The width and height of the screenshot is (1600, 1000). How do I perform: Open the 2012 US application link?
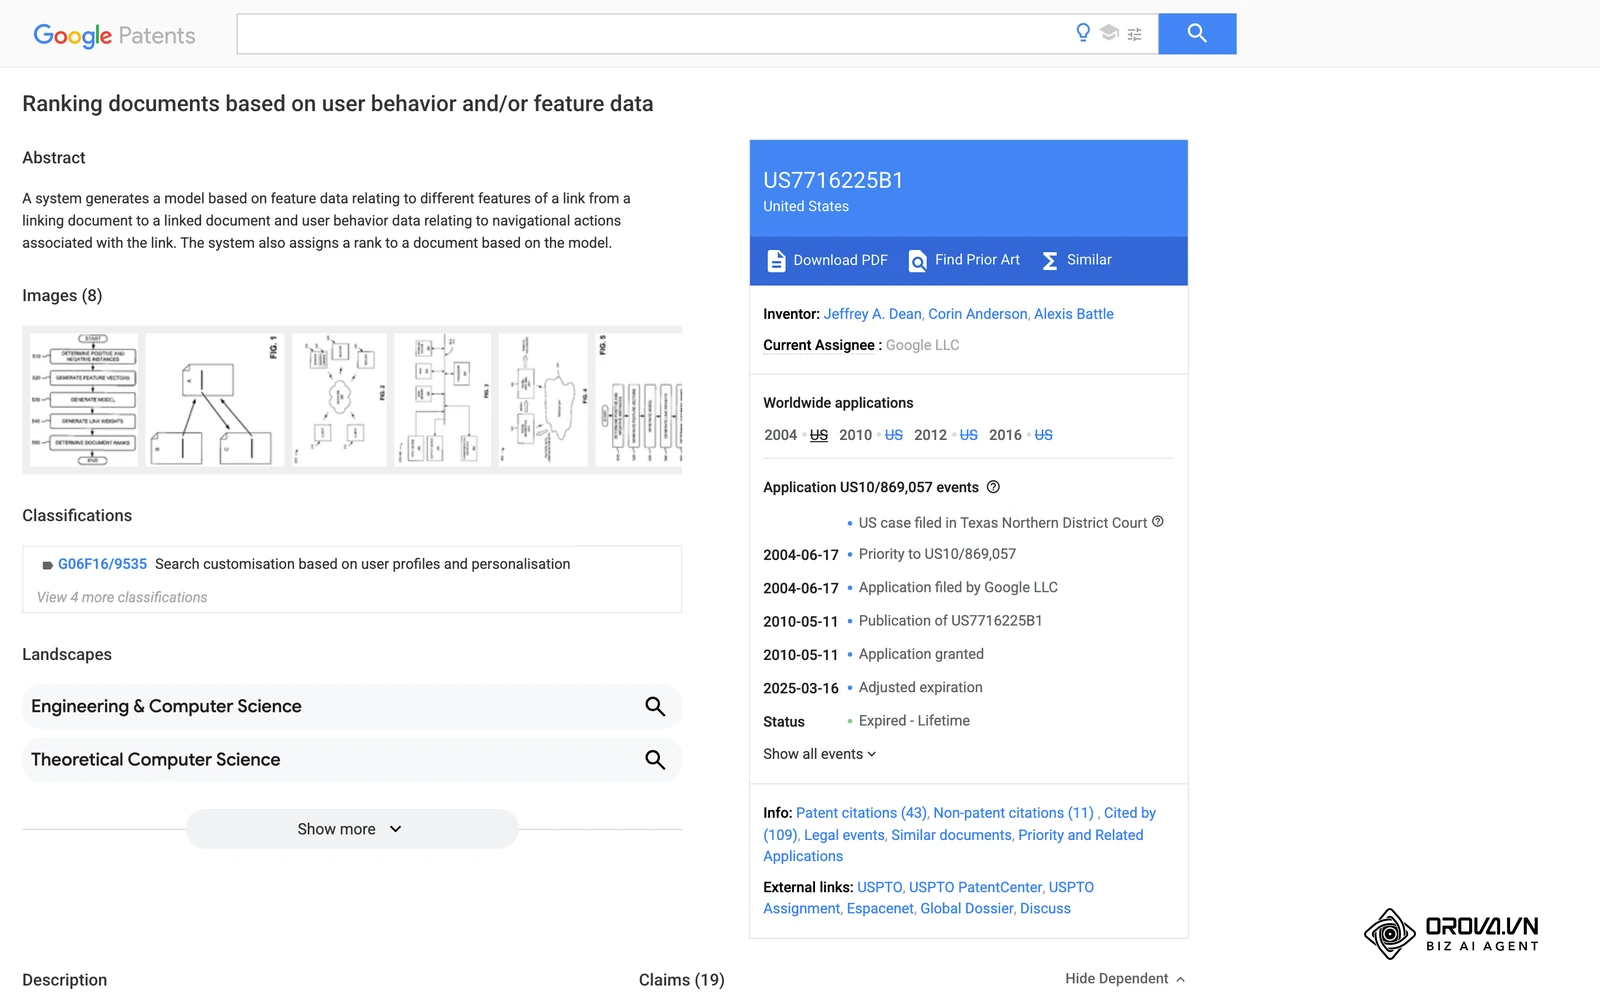tap(969, 435)
